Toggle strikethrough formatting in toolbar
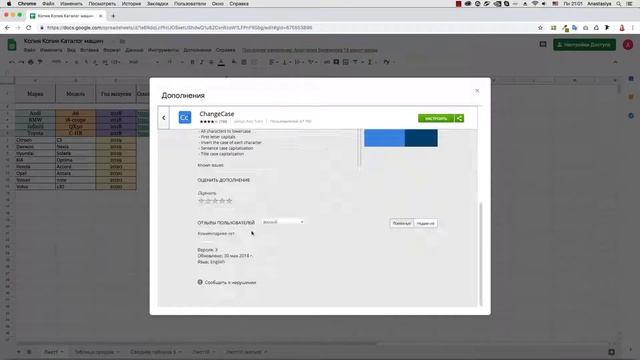This screenshot has width=640, height=360. 211,62
